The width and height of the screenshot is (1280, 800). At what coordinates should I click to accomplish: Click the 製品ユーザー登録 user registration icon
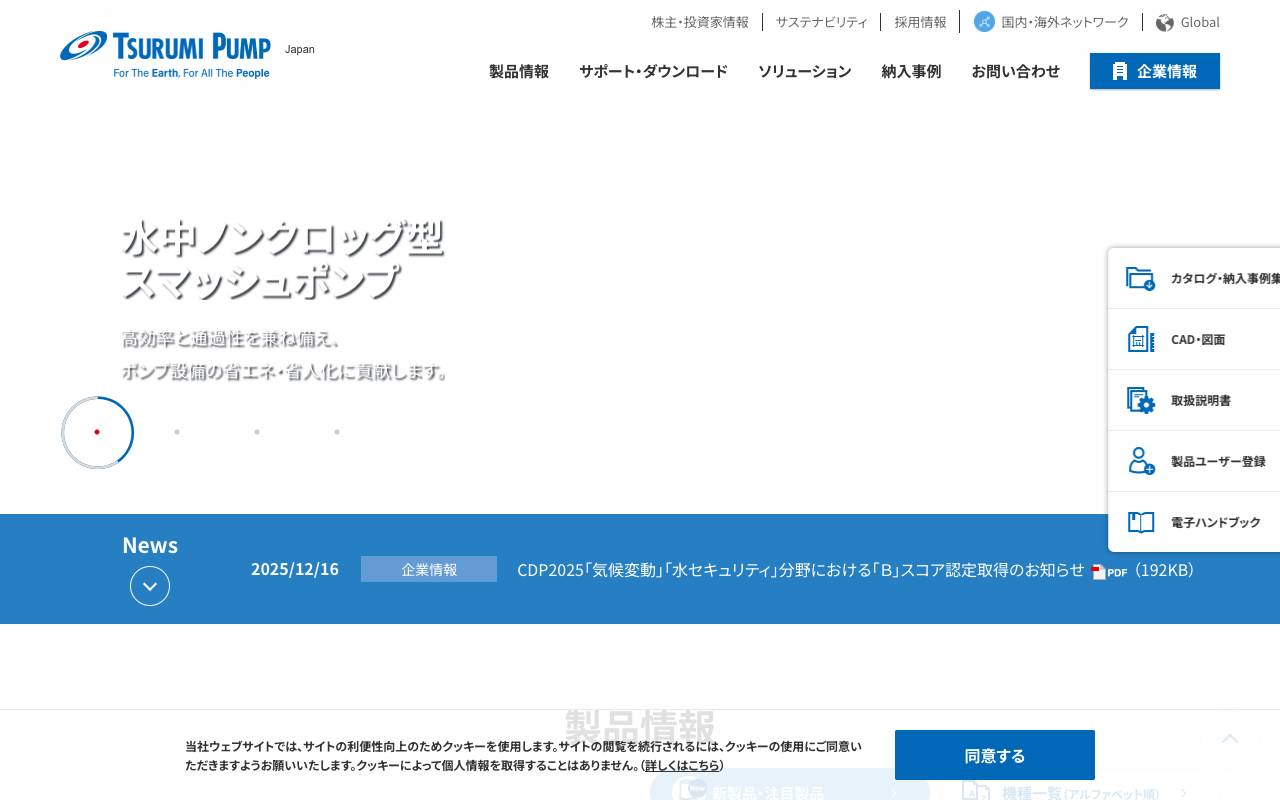(x=1141, y=461)
